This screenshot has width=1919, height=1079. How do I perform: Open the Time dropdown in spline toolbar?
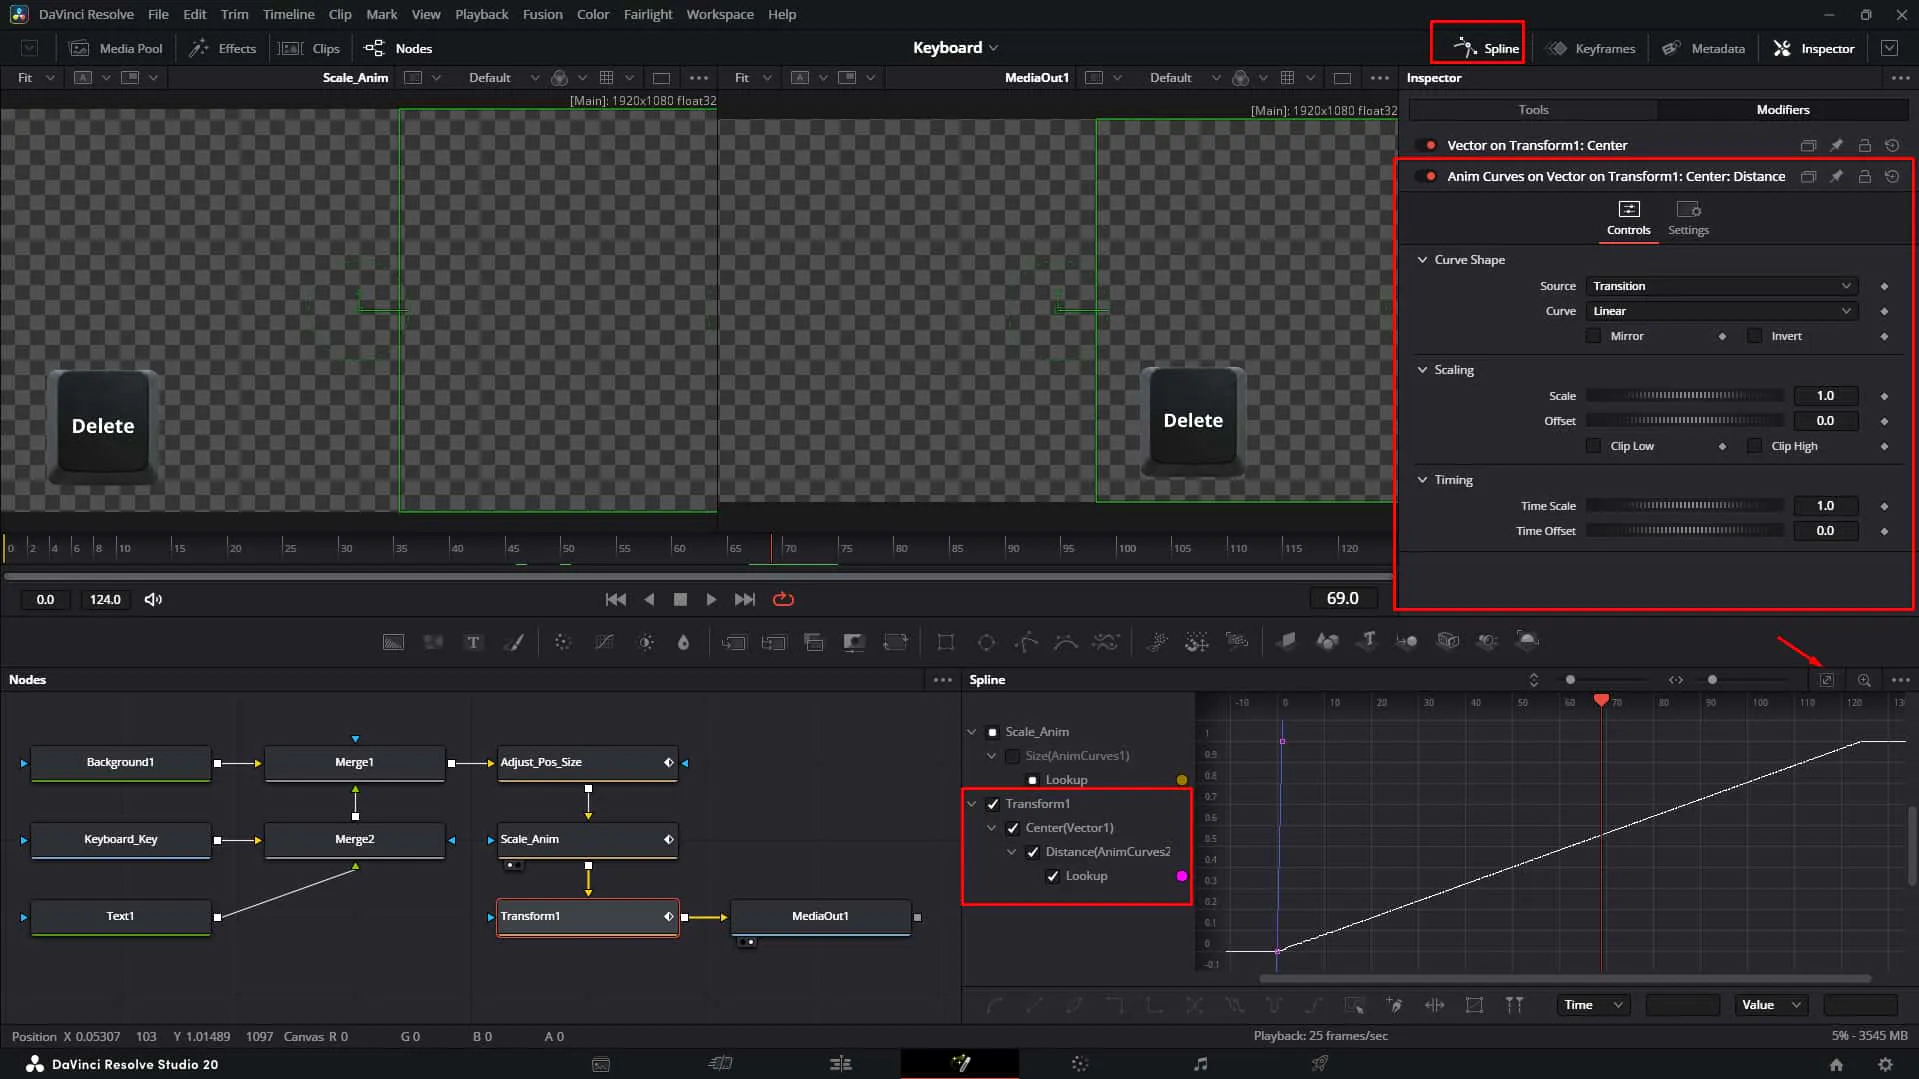pos(1593,1005)
